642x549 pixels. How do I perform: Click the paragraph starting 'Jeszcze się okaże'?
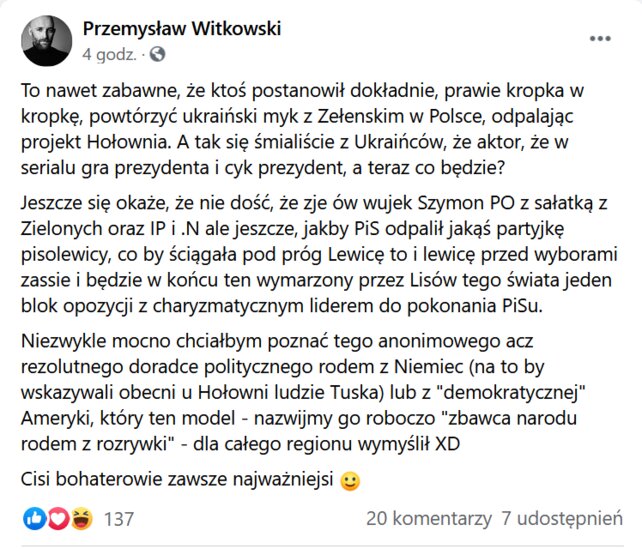(x=319, y=254)
